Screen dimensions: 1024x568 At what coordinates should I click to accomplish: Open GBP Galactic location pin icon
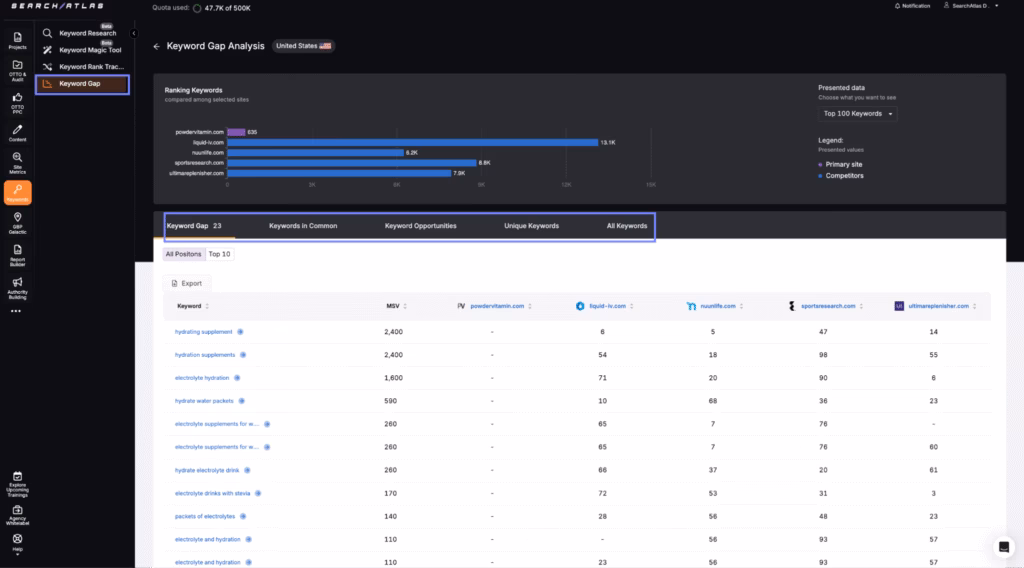pyautogui.click(x=17, y=221)
